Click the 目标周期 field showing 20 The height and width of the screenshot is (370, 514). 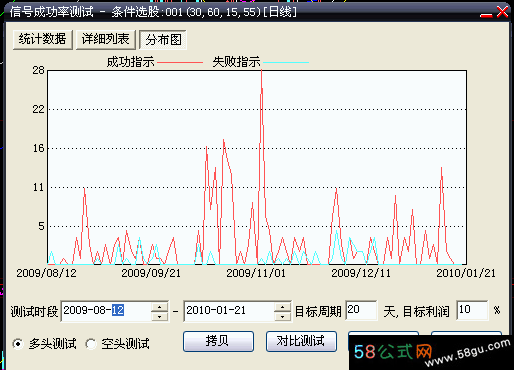361,310
